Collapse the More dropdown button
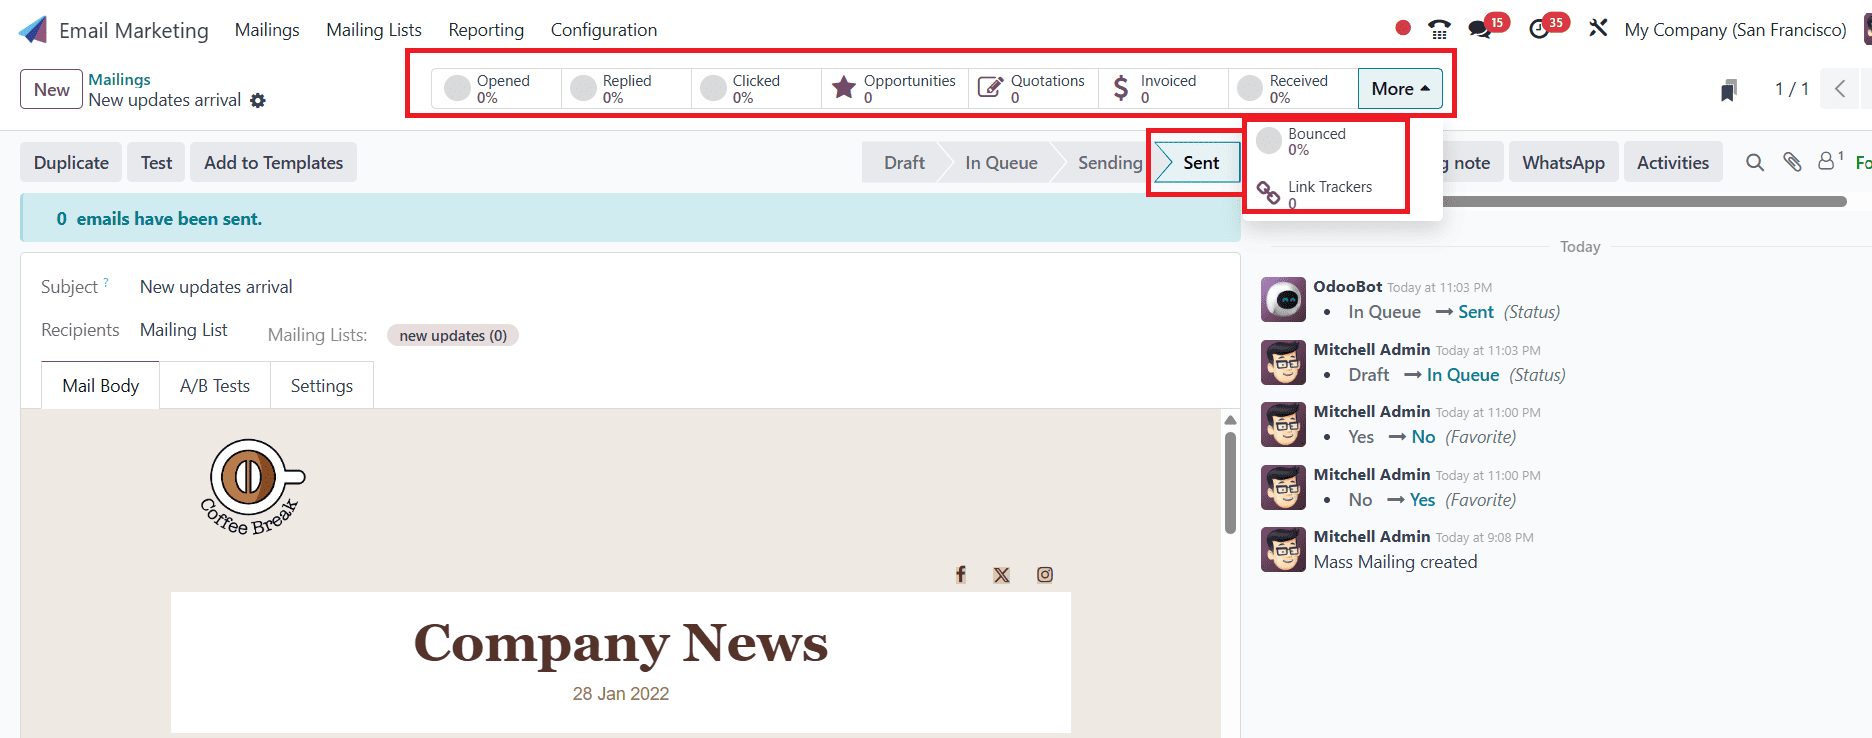Viewport: 1872px width, 738px height. 1400,88
